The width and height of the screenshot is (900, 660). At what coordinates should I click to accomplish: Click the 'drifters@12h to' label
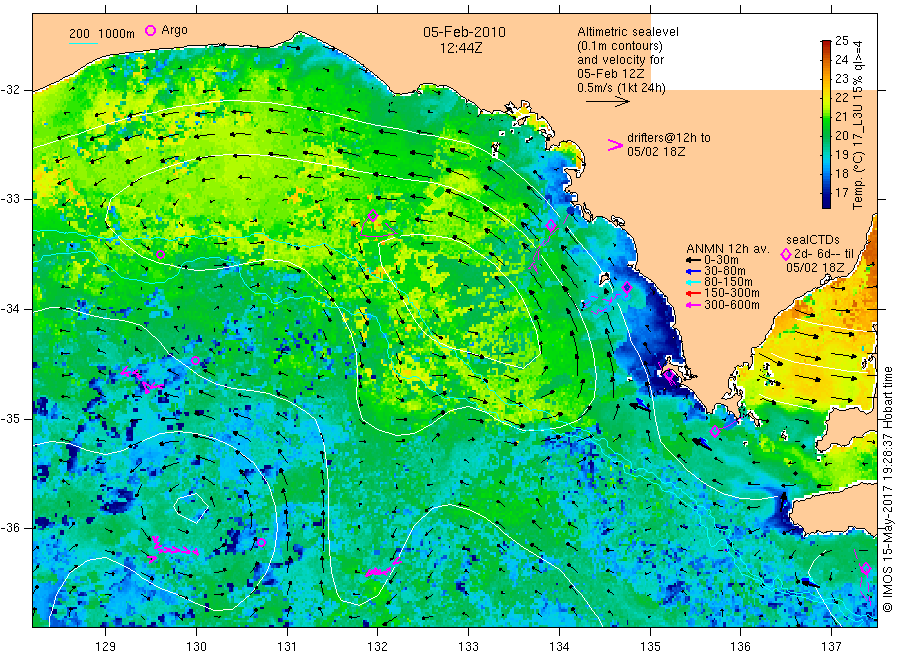pos(669,138)
